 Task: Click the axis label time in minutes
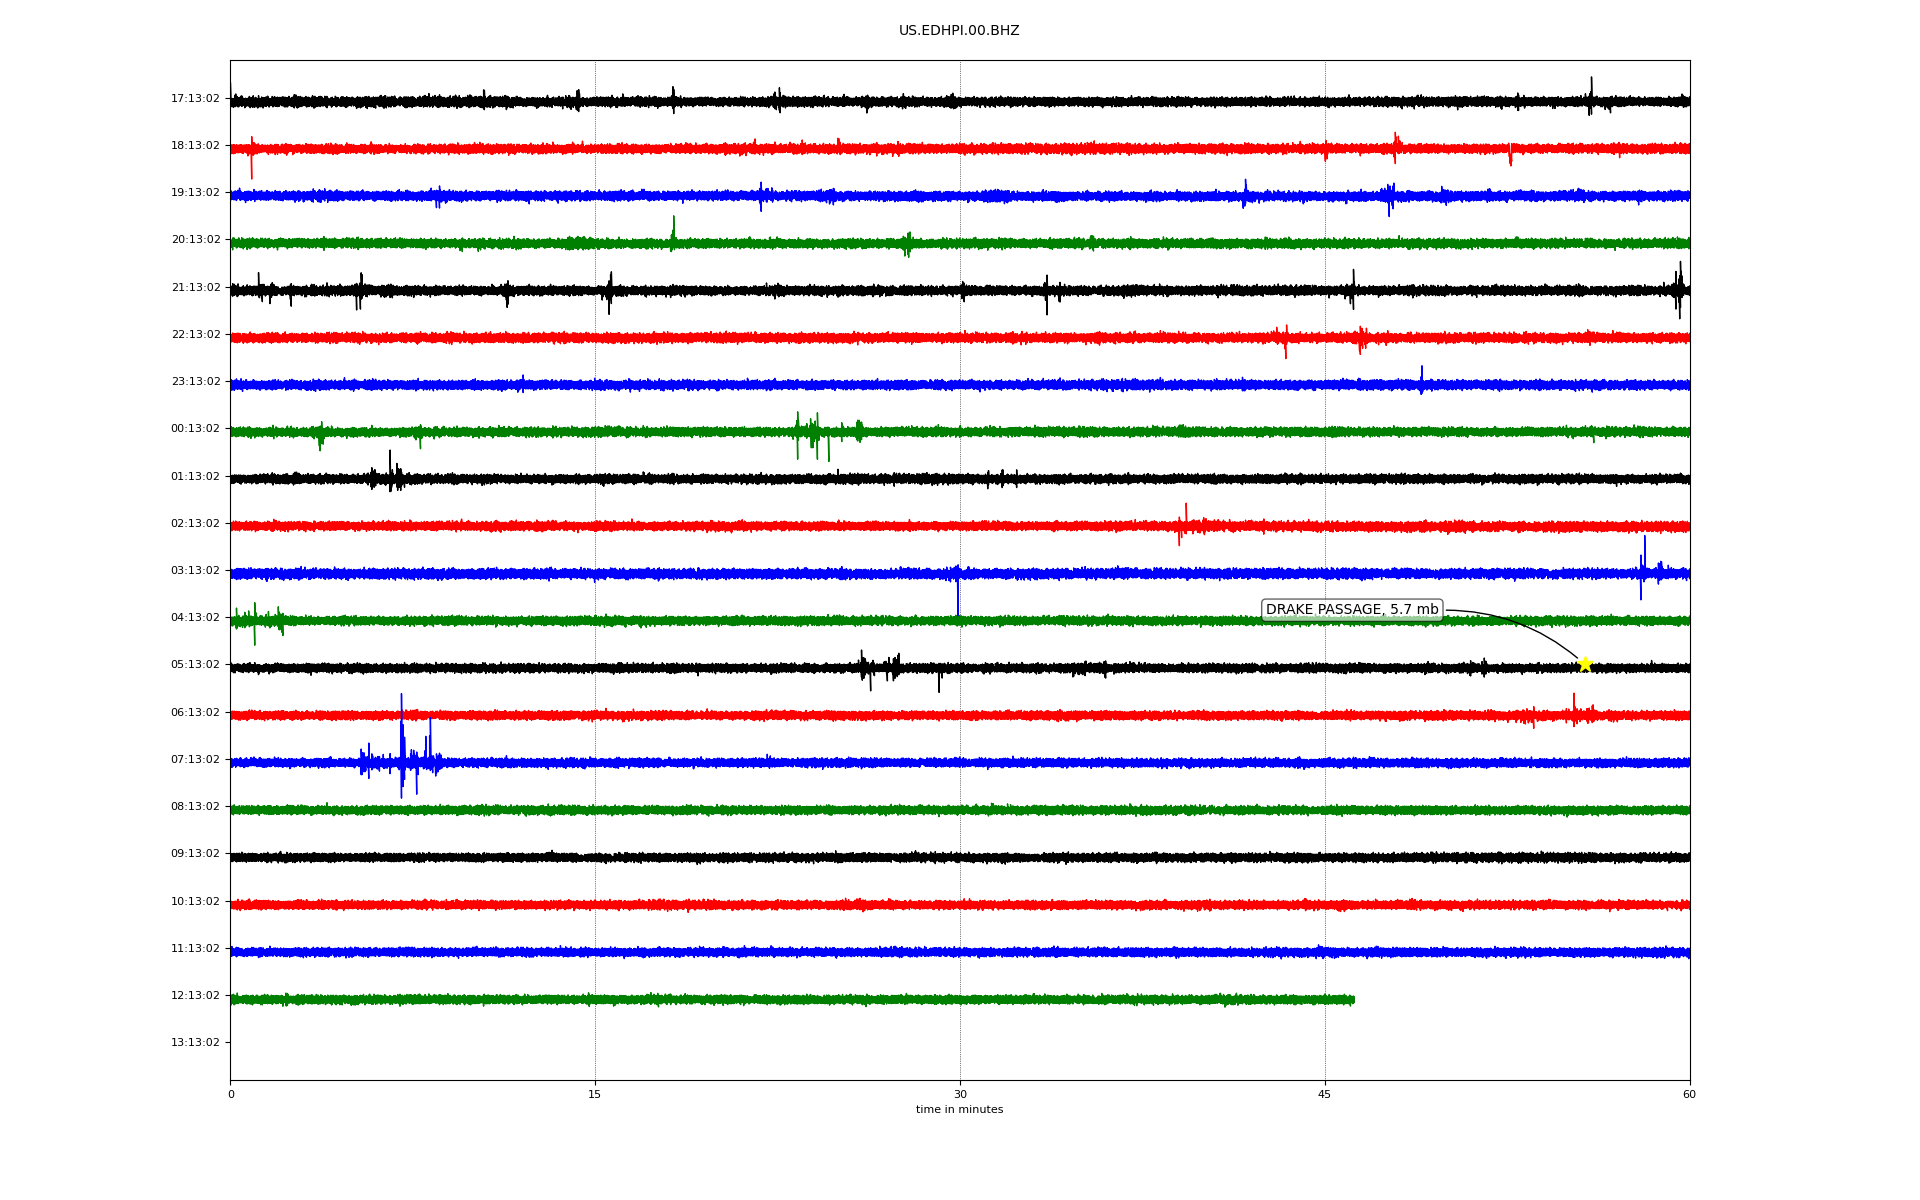(x=959, y=1110)
